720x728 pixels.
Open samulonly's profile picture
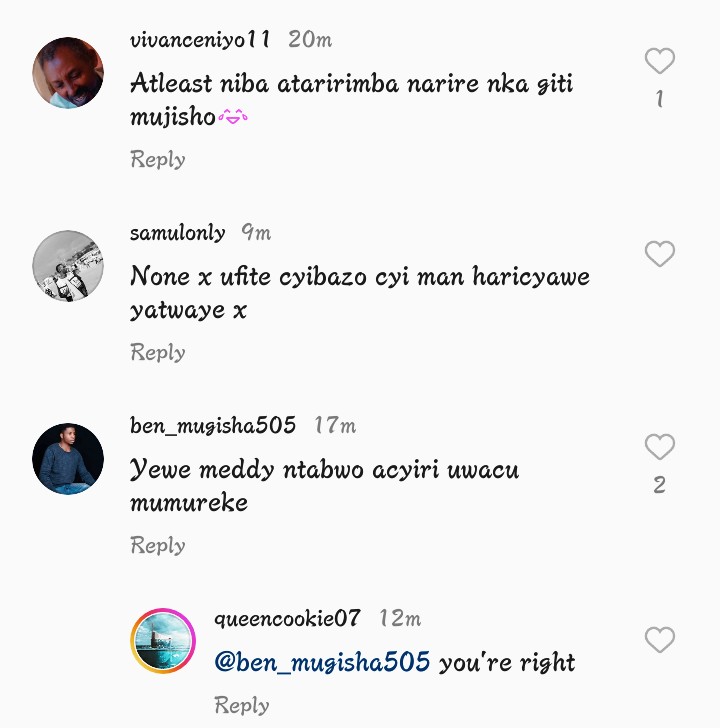click(68, 265)
